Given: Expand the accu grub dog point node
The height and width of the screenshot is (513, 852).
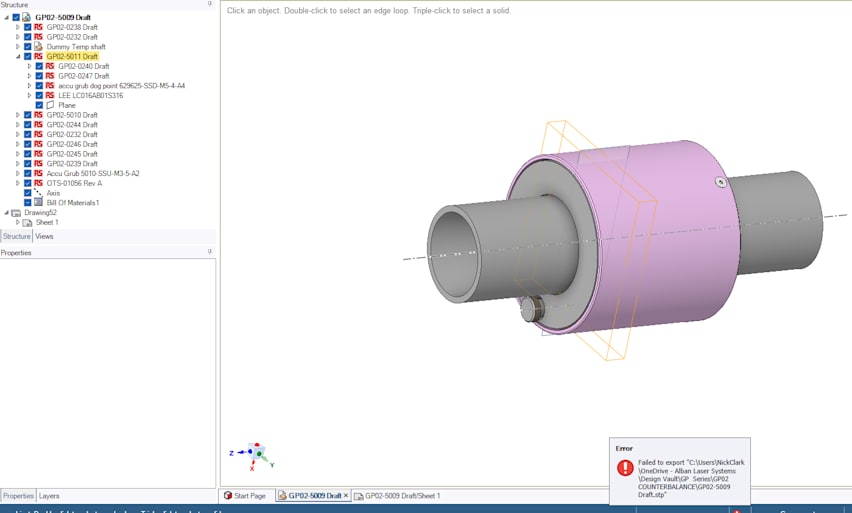Looking at the screenshot, I should tap(29, 86).
